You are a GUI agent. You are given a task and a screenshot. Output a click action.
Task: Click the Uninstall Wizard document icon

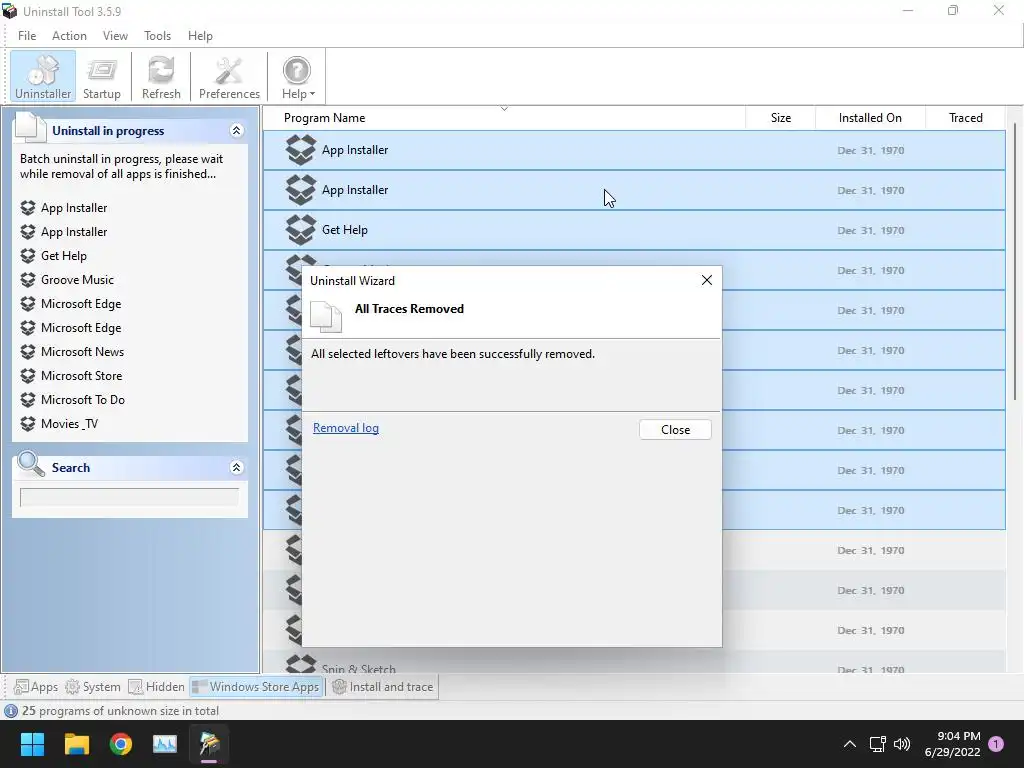pyautogui.click(x=325, y=316)
